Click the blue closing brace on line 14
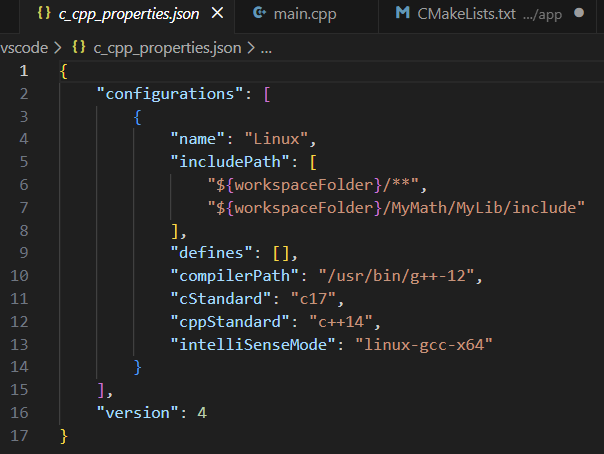The width and height of the screenshot is (604, 454). coord(138,367)
